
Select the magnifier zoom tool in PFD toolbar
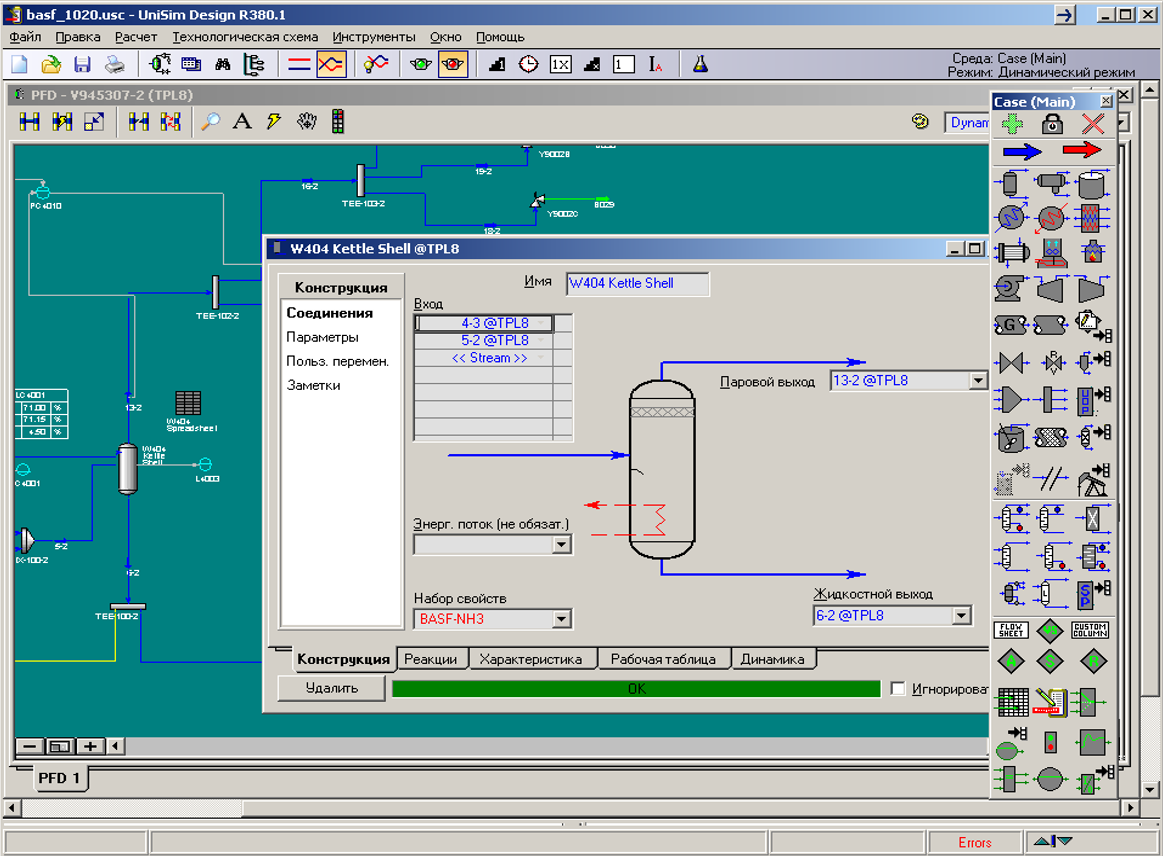click(x=211, y=122)
